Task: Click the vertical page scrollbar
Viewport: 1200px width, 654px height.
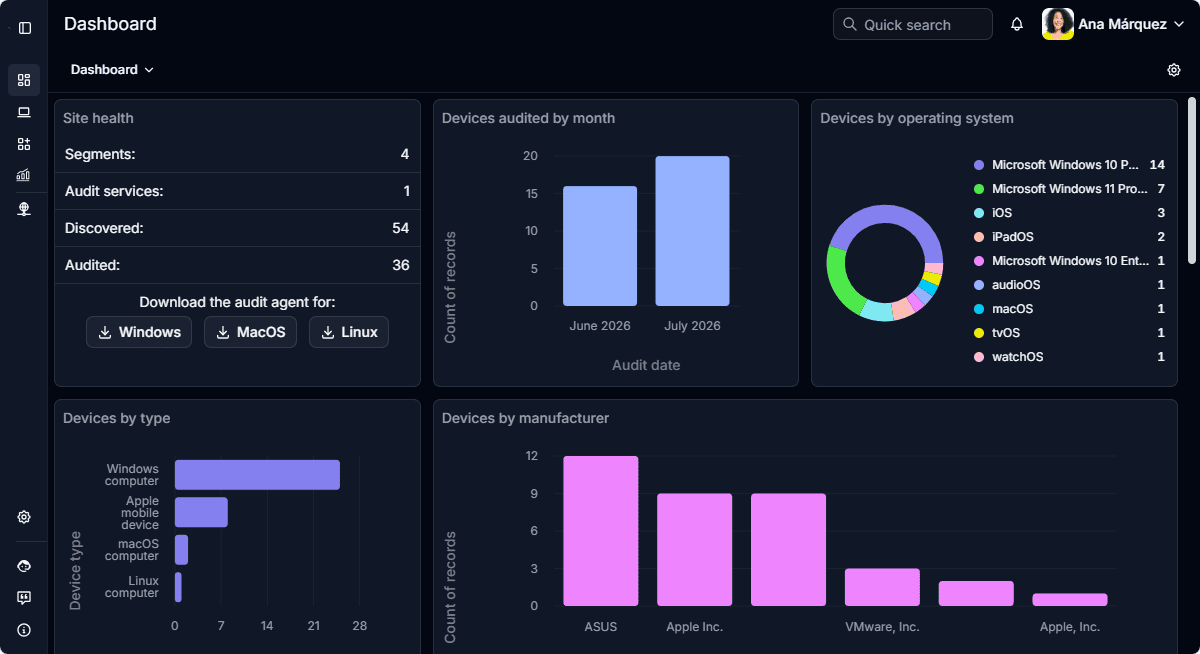Action: [x=1191, y=180]
